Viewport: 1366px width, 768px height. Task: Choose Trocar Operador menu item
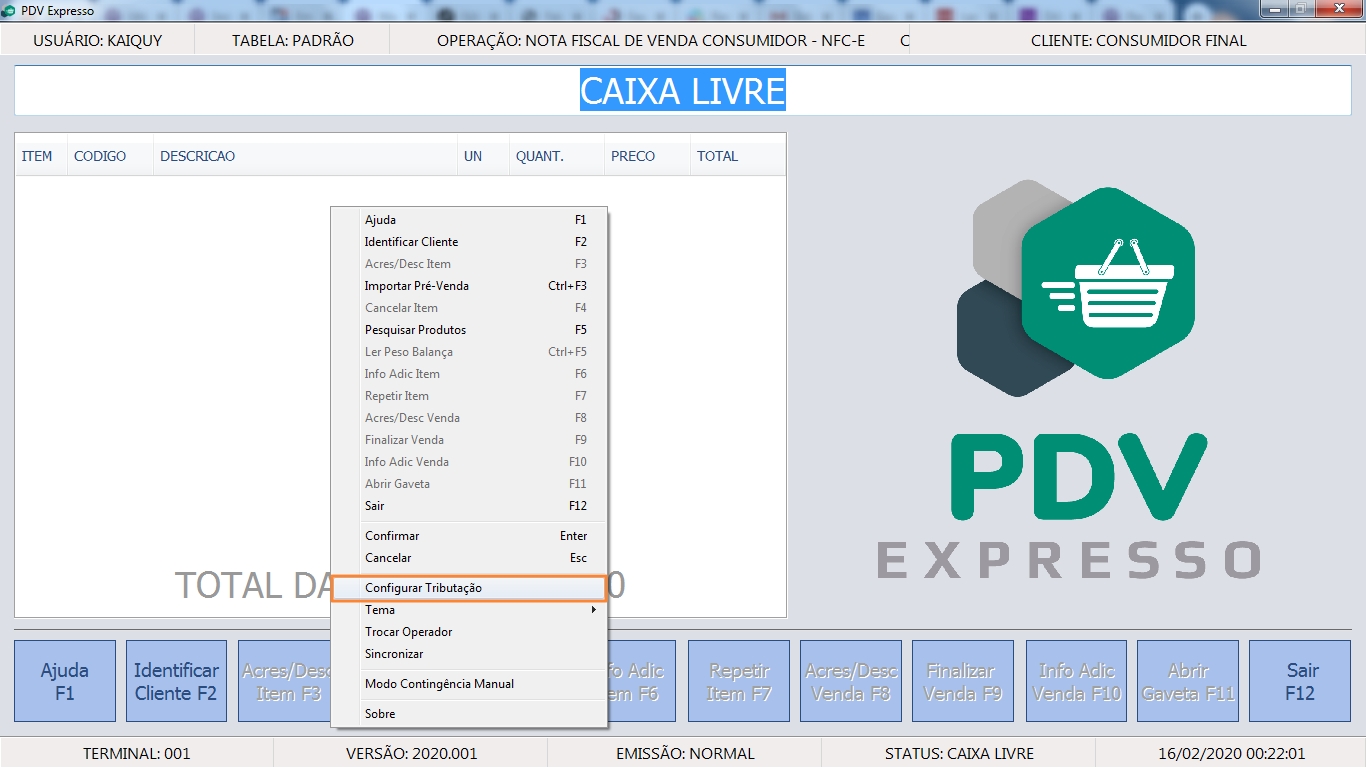tap(468, 632)
